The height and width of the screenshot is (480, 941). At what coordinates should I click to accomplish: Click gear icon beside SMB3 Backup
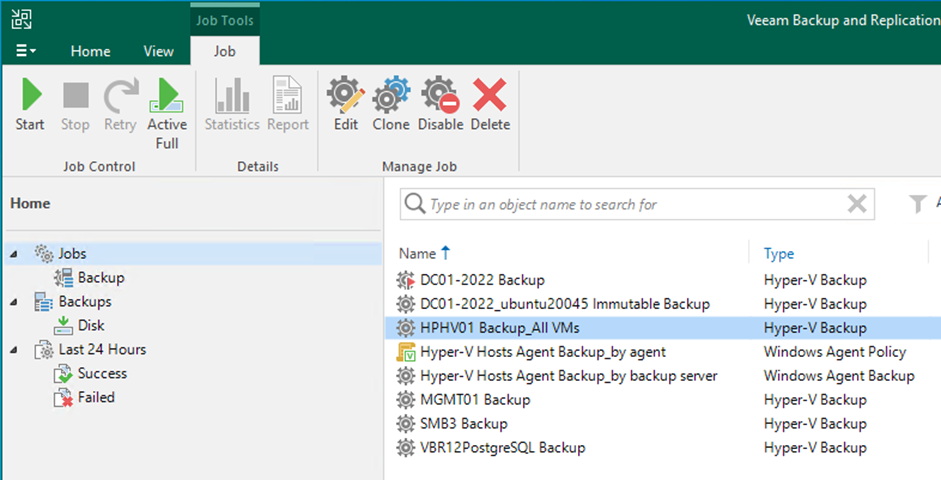tap(406, 424)
